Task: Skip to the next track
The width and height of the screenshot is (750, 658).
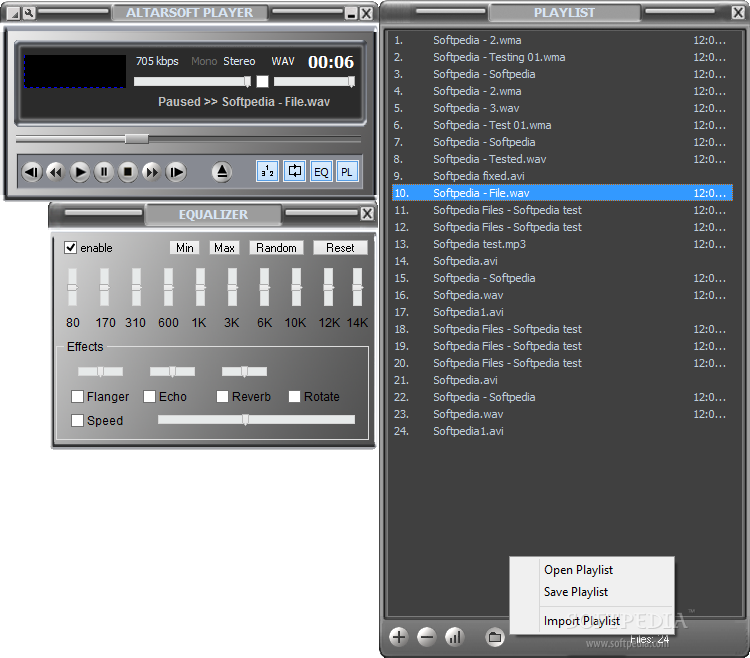Action: pos(176,172)
